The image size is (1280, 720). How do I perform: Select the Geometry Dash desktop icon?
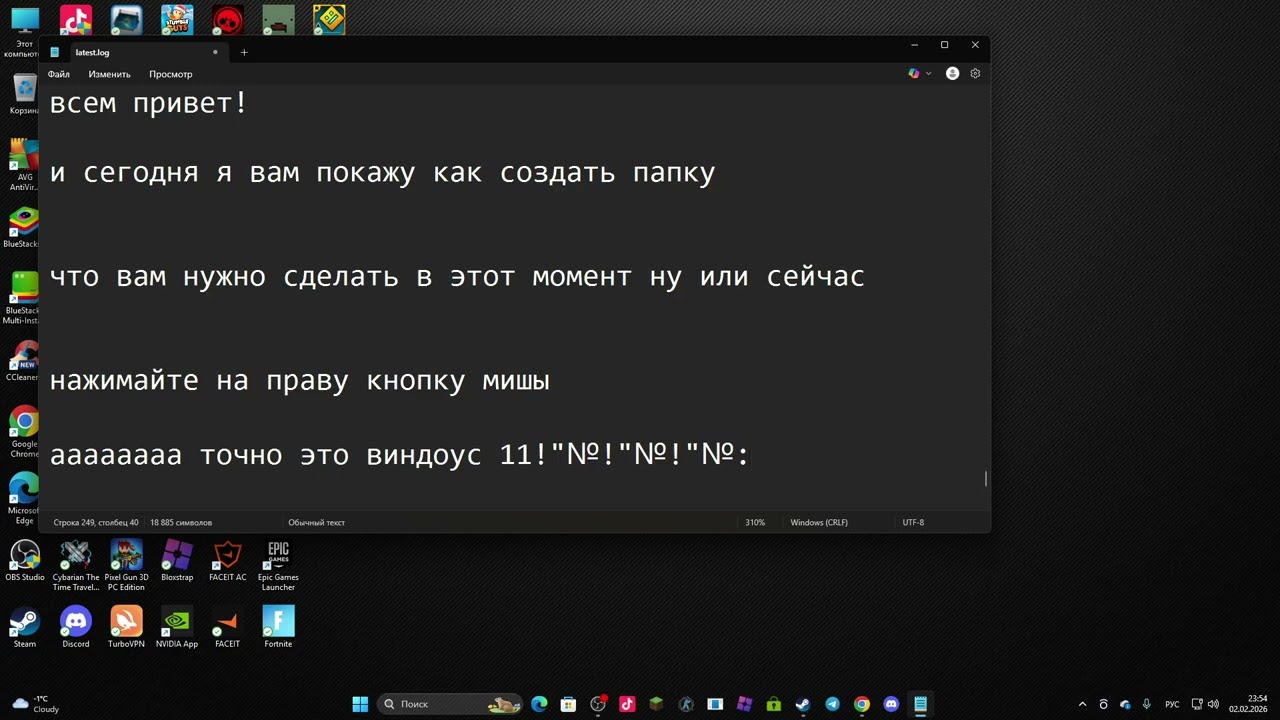(x=329, y=20)
